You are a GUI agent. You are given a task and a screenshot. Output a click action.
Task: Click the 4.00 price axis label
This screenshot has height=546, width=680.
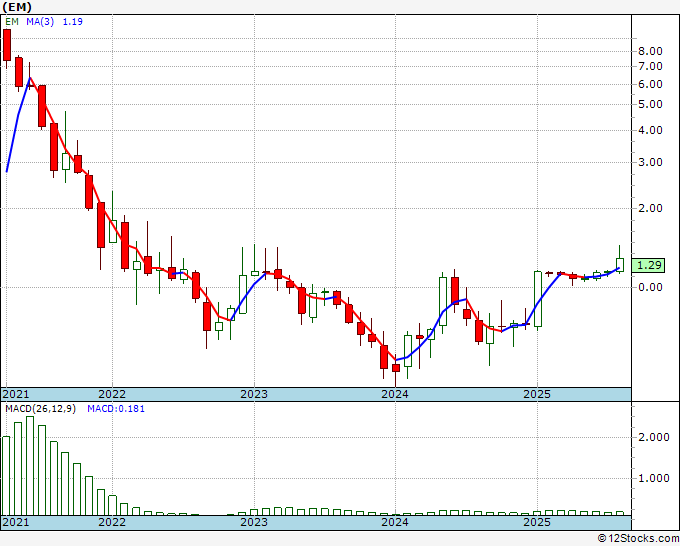650,130
